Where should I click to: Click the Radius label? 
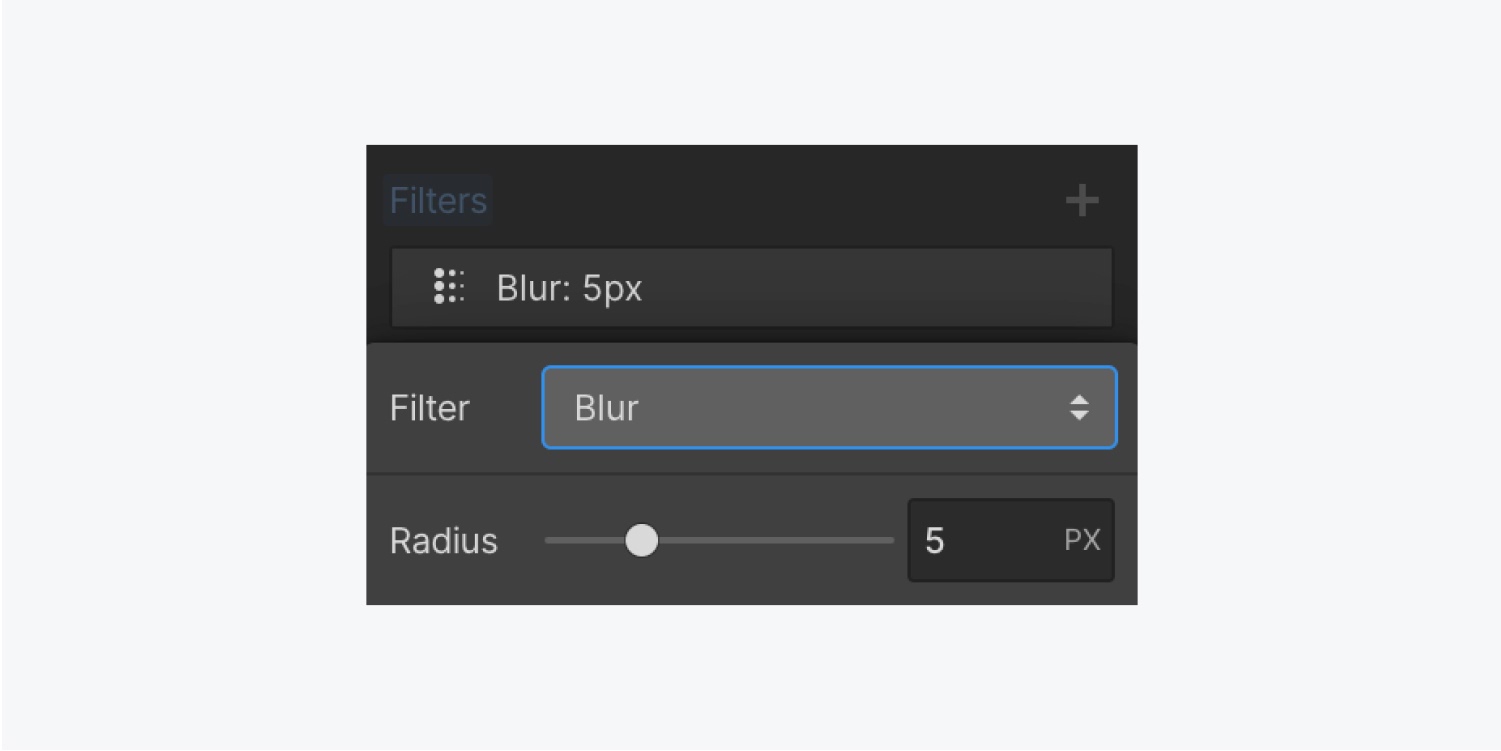[444, 541]
